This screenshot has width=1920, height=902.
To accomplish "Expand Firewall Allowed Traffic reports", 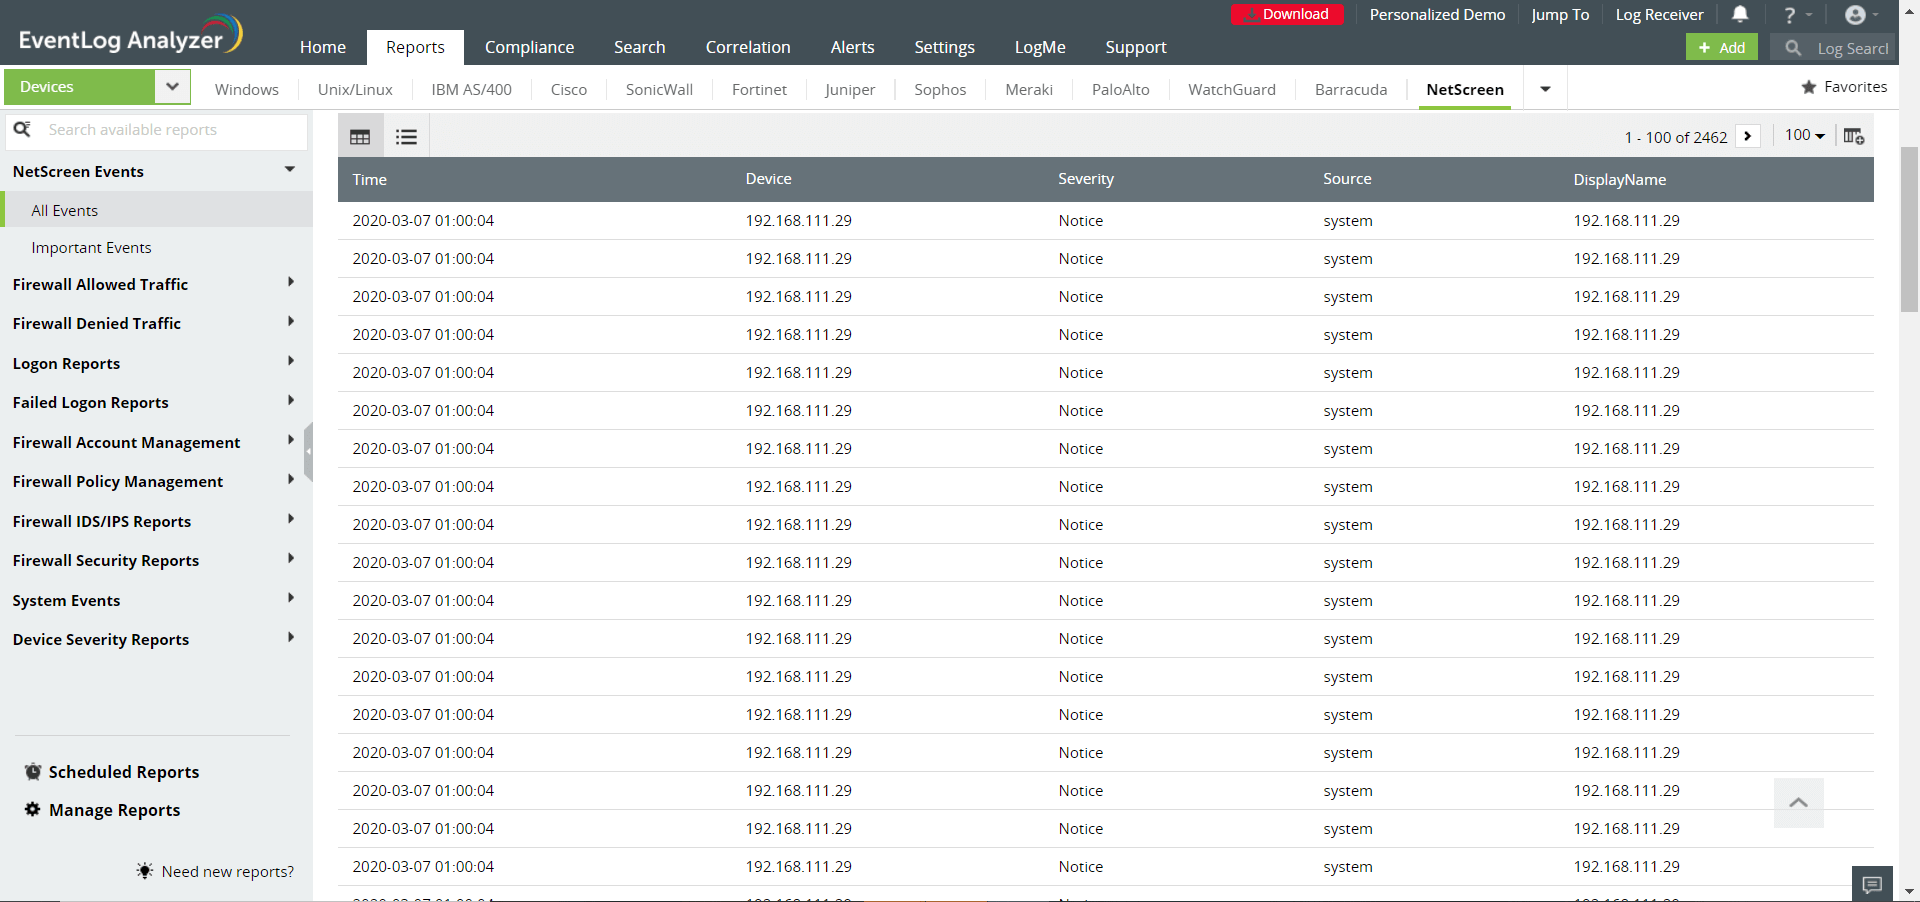I will pyautogui.click(x=291, y=283).
